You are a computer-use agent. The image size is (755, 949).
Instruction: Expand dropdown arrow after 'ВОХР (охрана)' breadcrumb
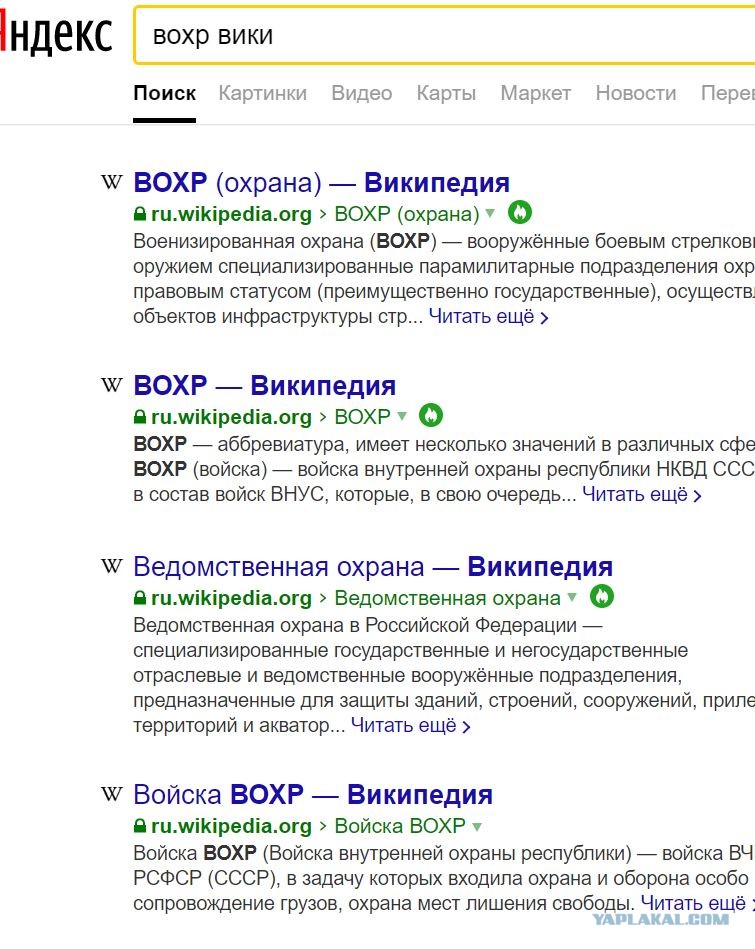(x=490, y=212)
